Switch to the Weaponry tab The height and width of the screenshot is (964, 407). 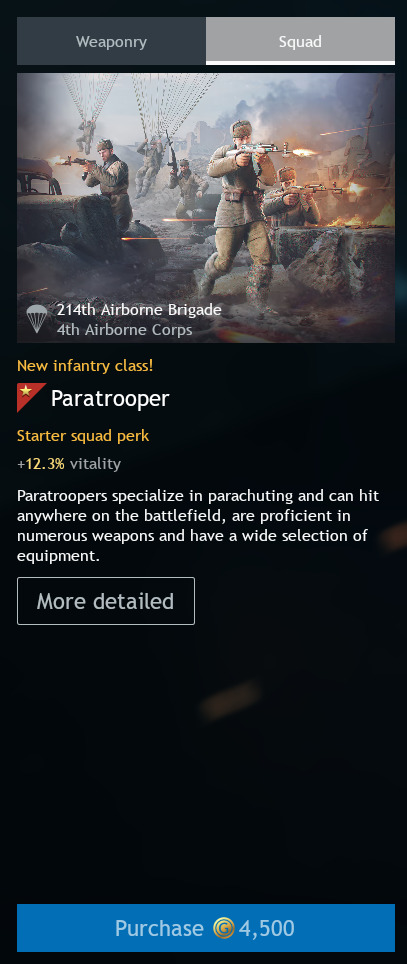coord(111,41)
